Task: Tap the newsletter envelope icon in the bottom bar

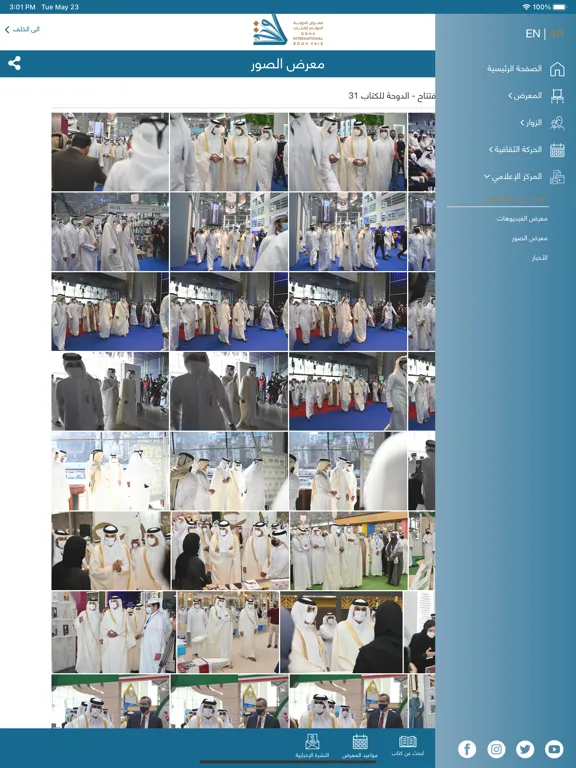Action: 312,742
